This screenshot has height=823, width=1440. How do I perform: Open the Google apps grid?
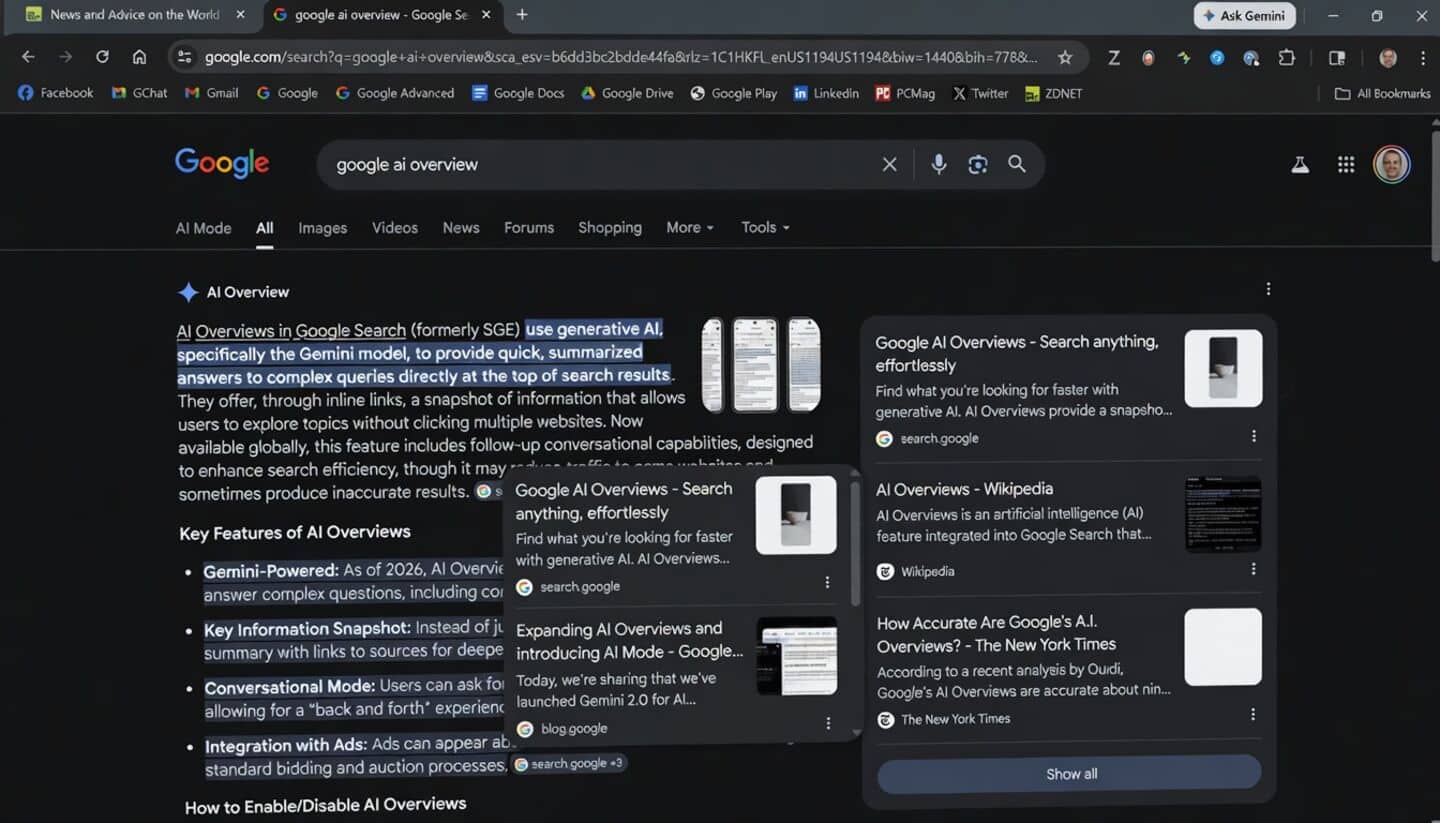click(1346, 165)
